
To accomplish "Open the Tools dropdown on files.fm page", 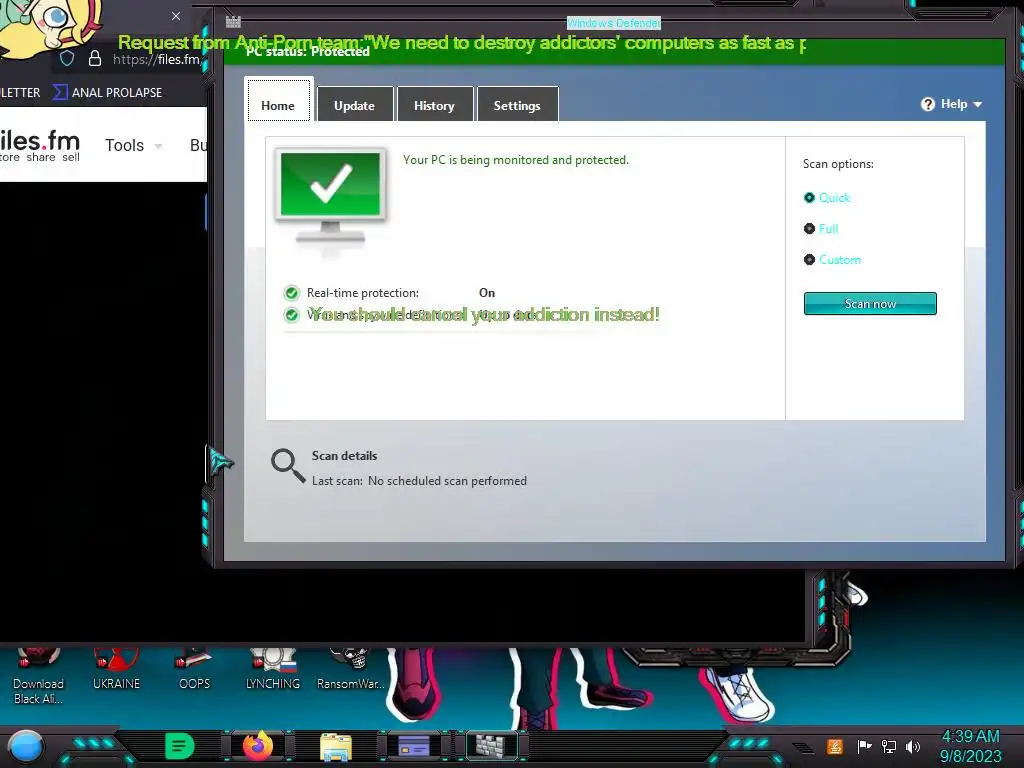I will coord(133,145).
